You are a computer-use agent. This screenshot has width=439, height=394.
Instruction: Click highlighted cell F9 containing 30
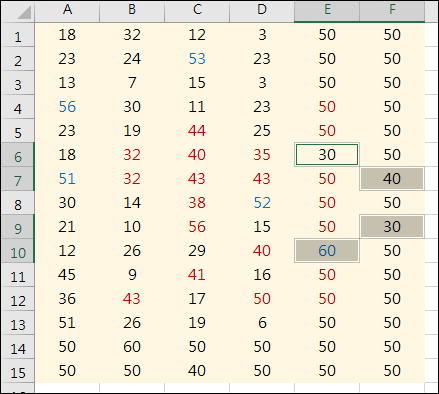pyautogui.click(x=392, y=227)
